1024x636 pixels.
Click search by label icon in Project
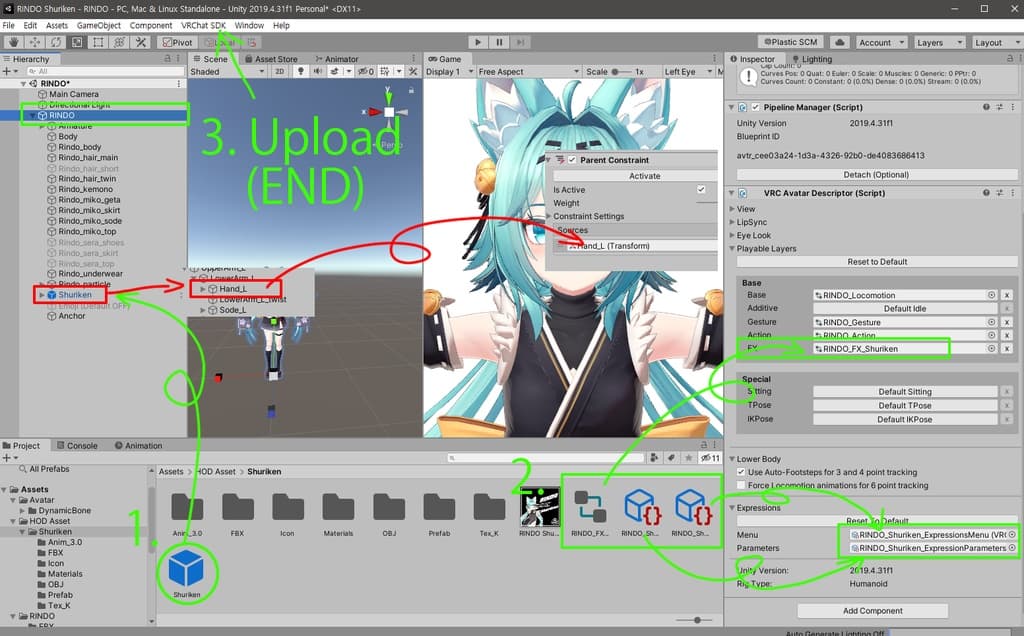click(671, 458)
